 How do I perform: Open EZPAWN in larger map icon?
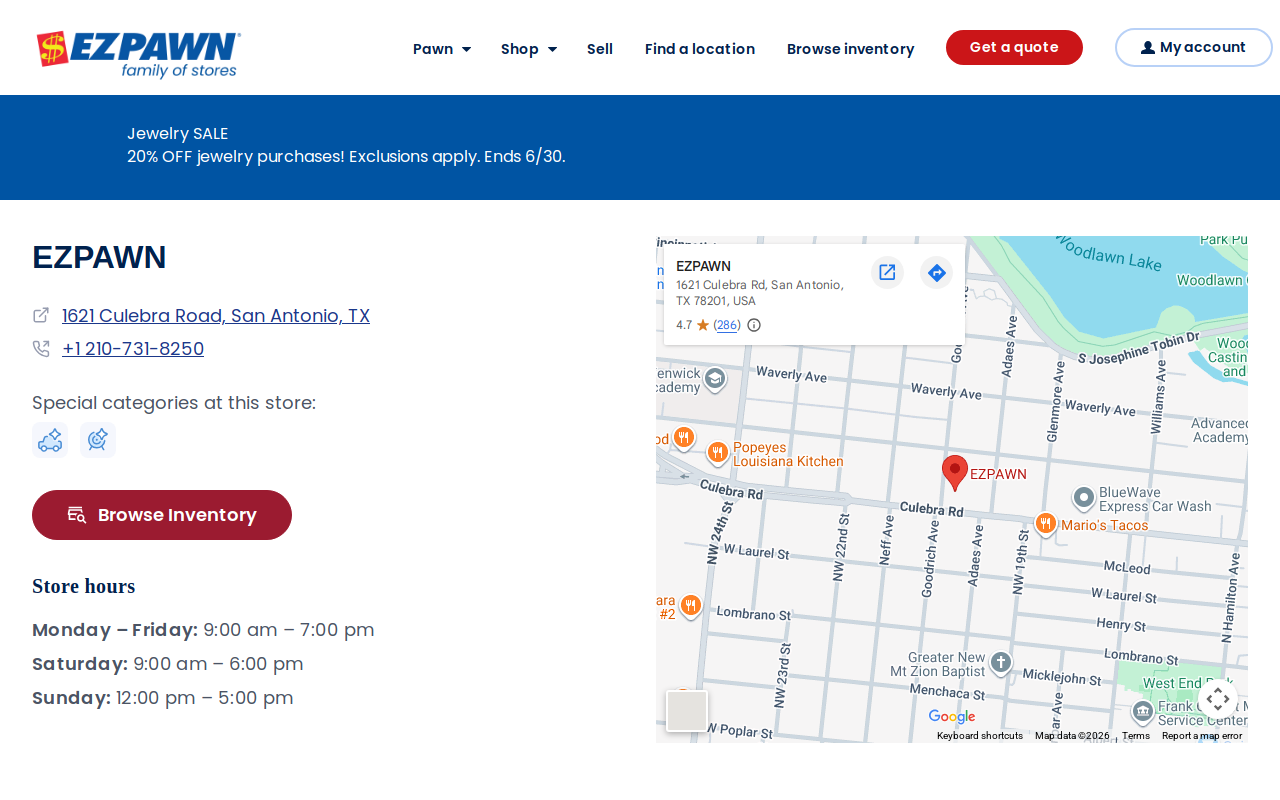[x=887, y=272]
